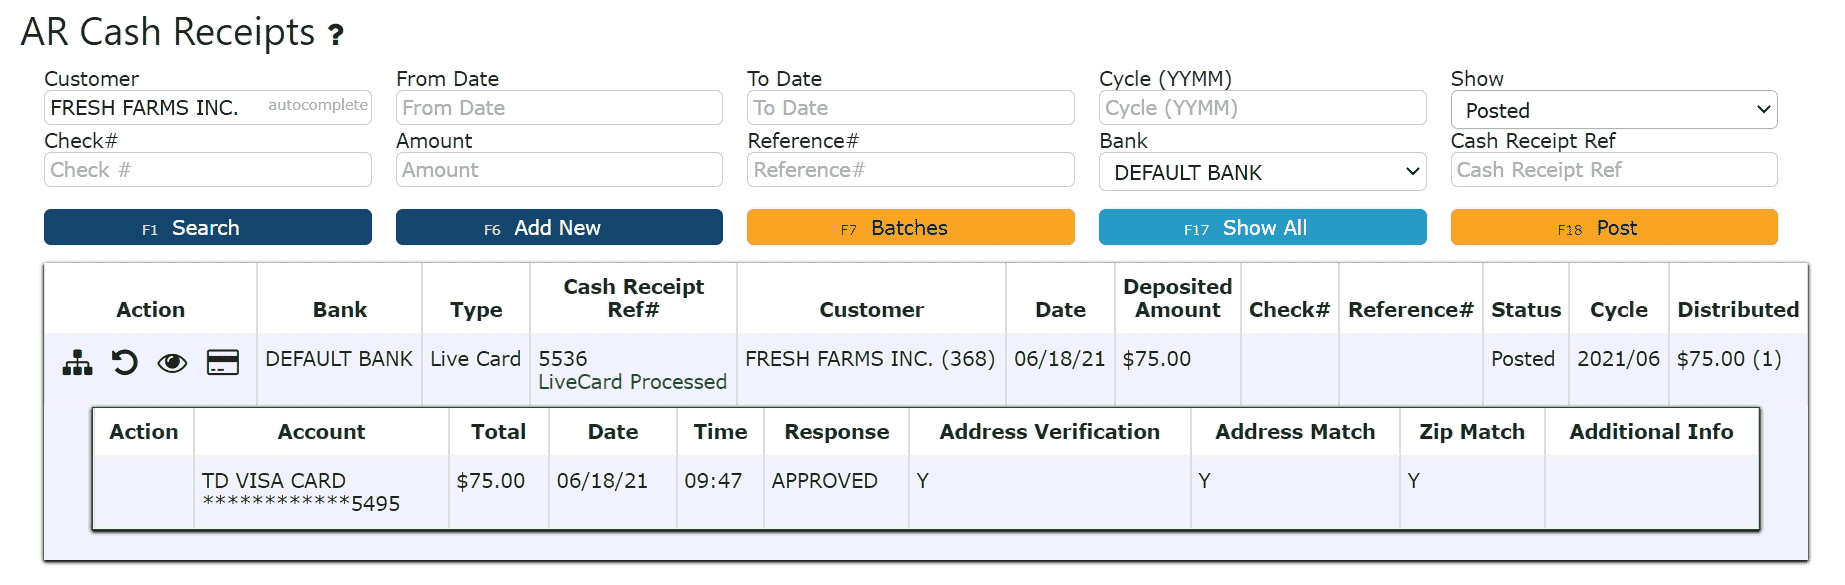Click the reverse arrow icon for receipt 5536
The width and height of the screenshot is (1845, 585).
[x=125, y=362]
